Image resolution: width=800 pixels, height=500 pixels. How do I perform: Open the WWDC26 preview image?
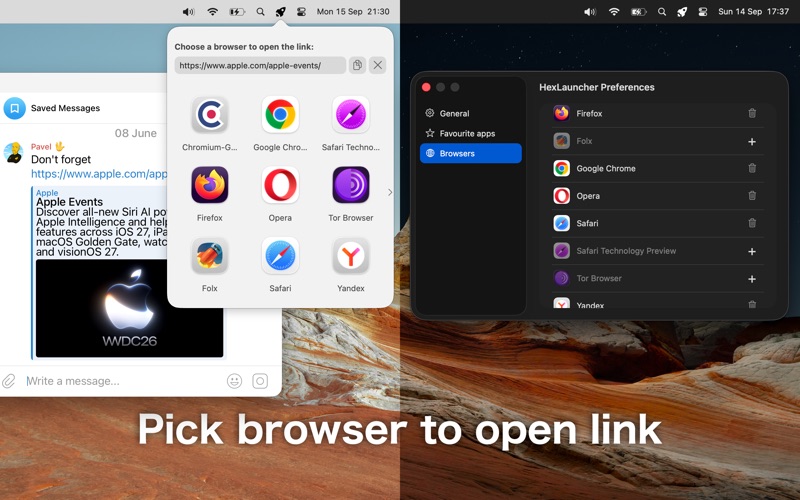pos(130,308)
